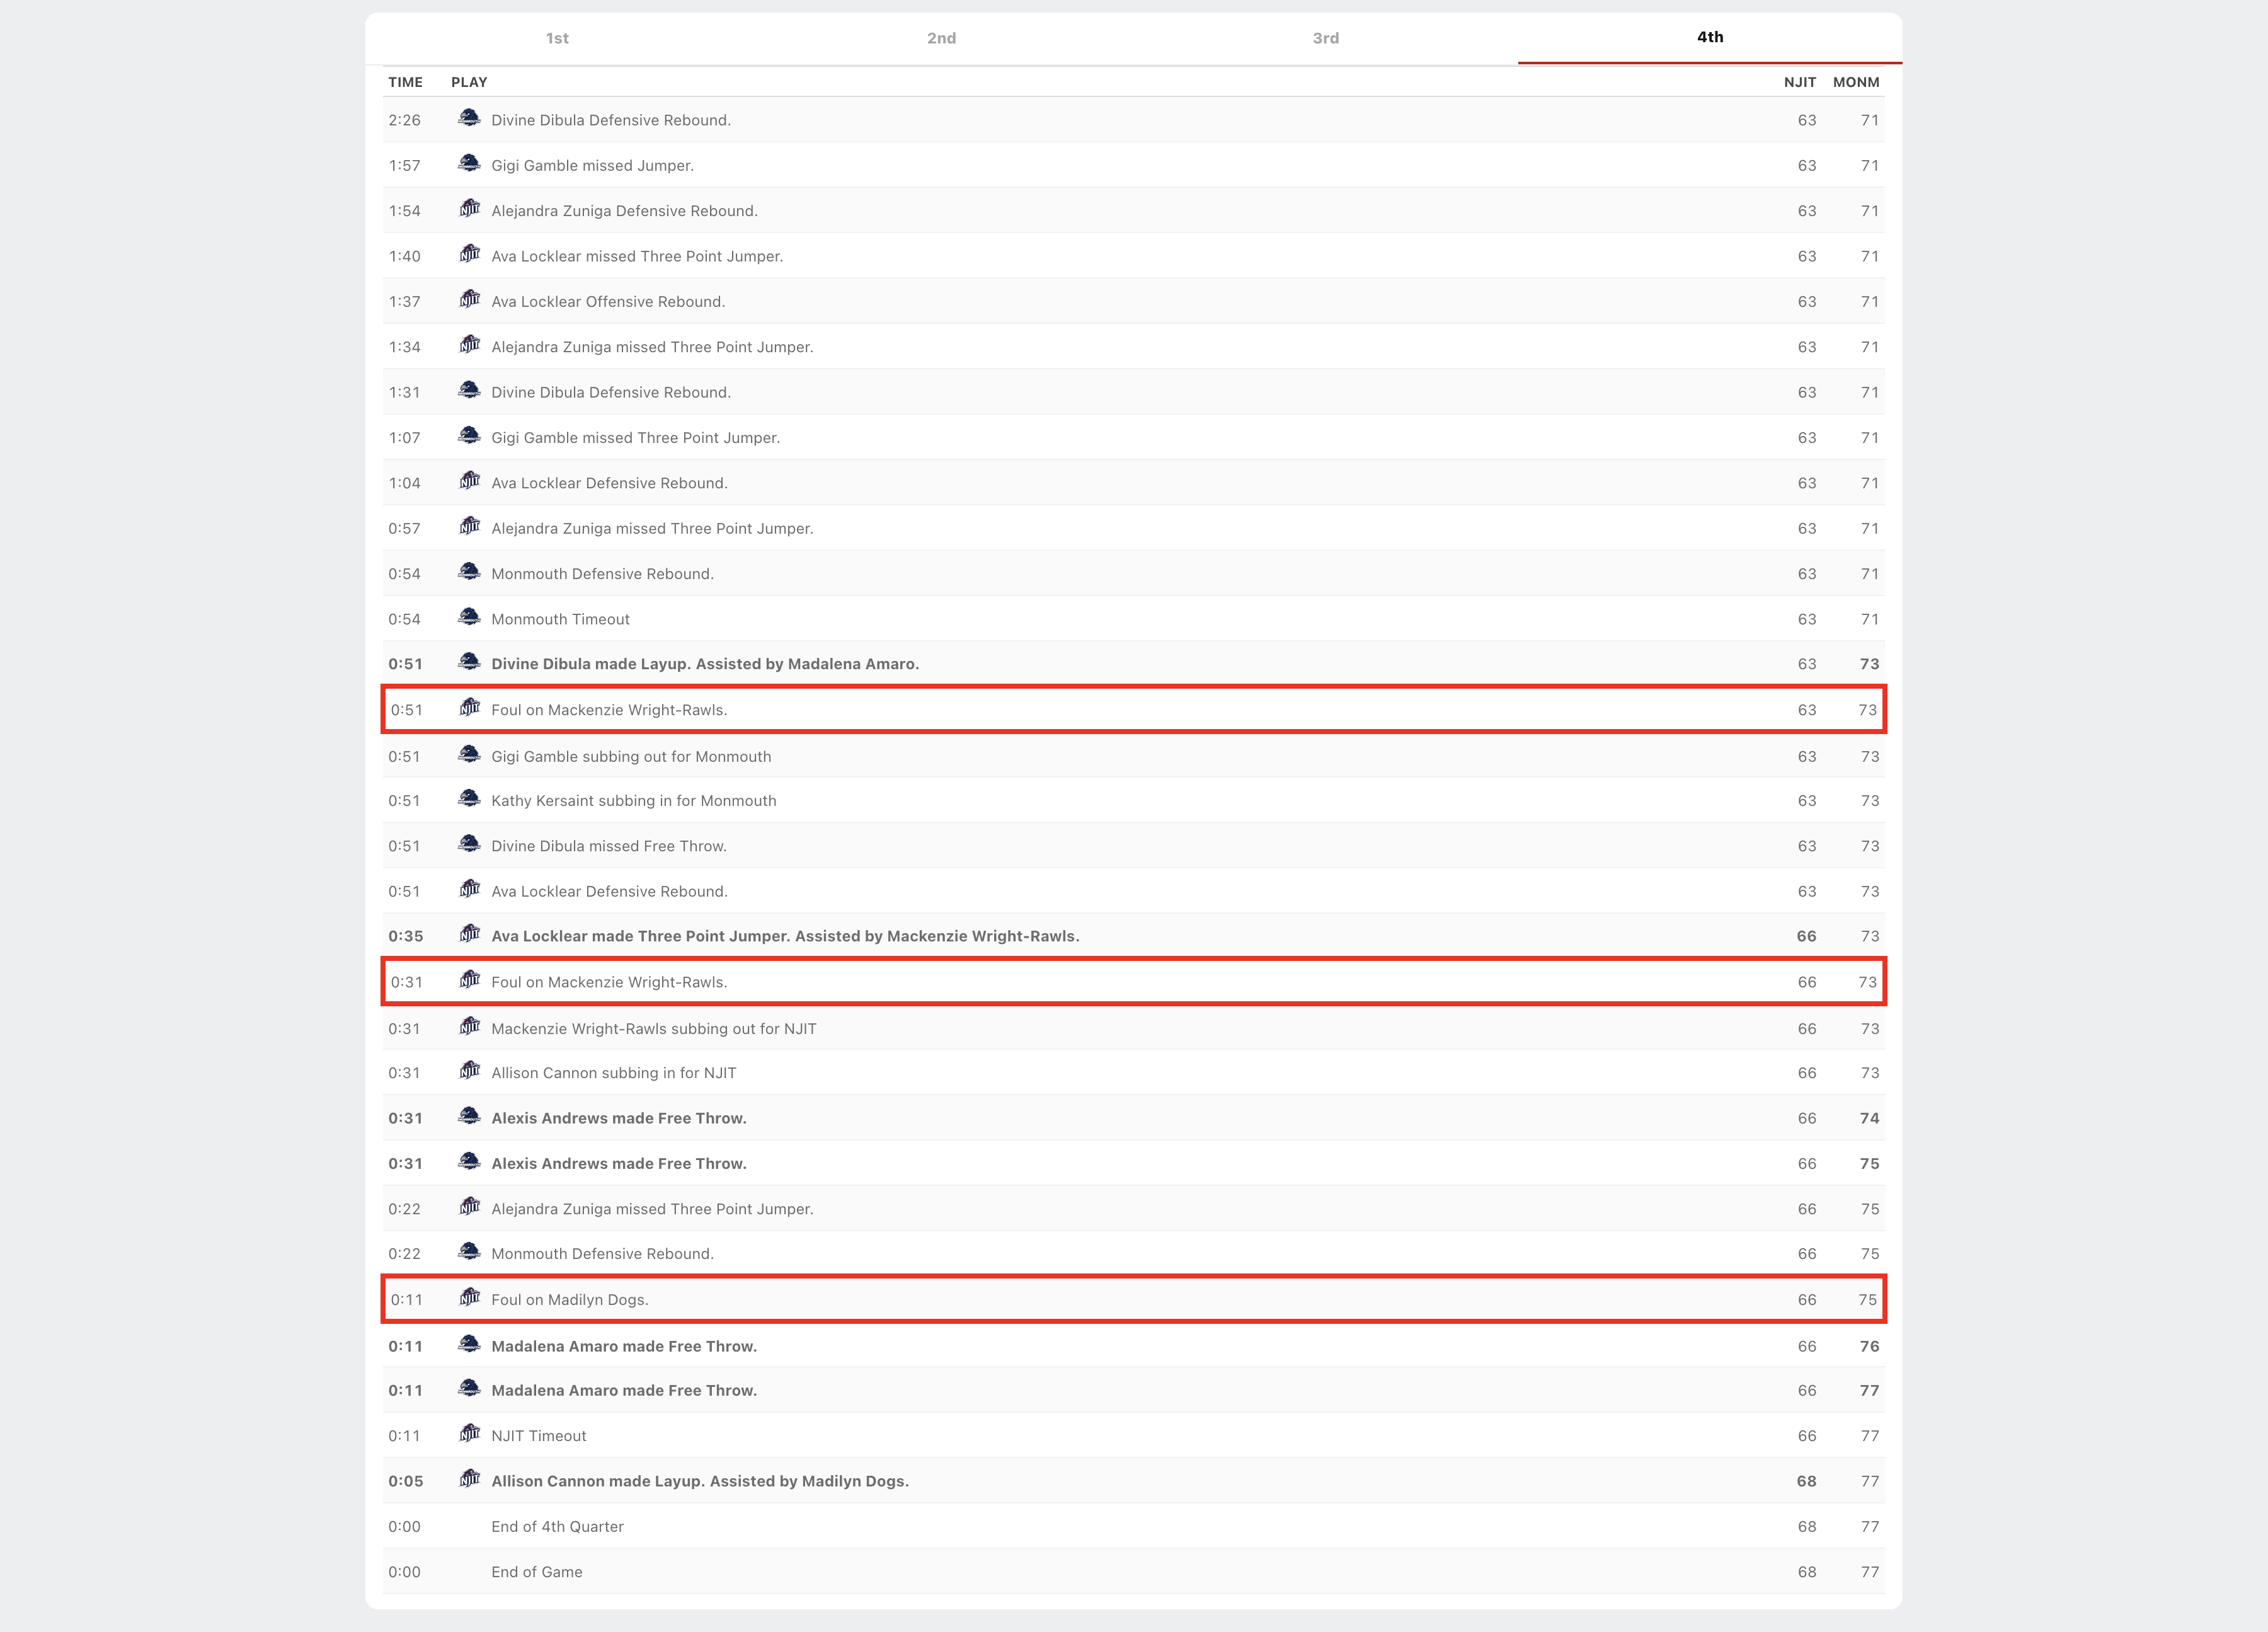Click Monmouth logo next to Kathy Kersaint sub
Screen dimensions: 2268x1632
(469, 799)
